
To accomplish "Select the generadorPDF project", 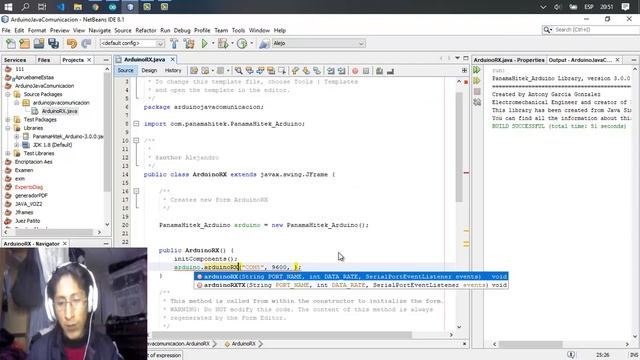I will pyautogui.click(x=31, y=196).
